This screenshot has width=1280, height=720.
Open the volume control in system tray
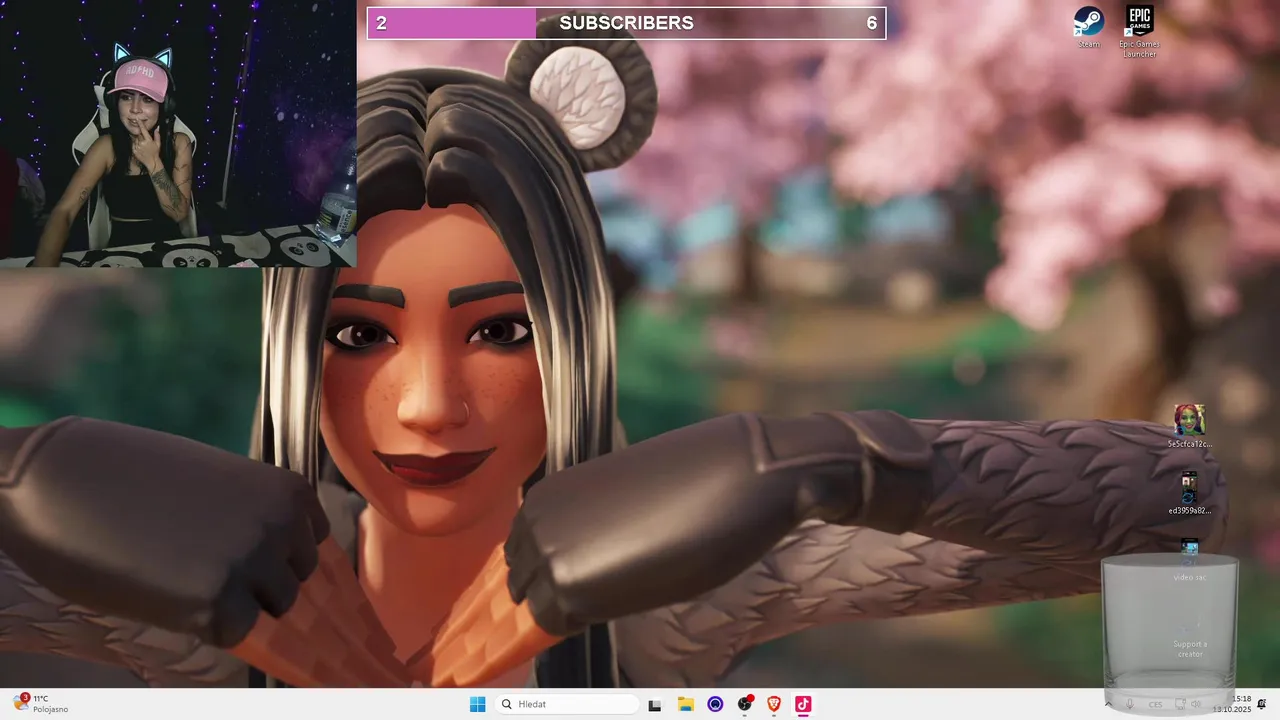pos(1196,704)
